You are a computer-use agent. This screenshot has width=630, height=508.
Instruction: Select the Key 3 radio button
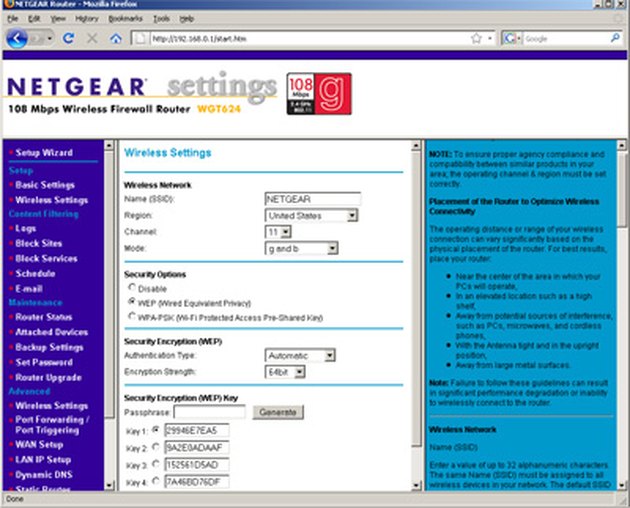156,464
